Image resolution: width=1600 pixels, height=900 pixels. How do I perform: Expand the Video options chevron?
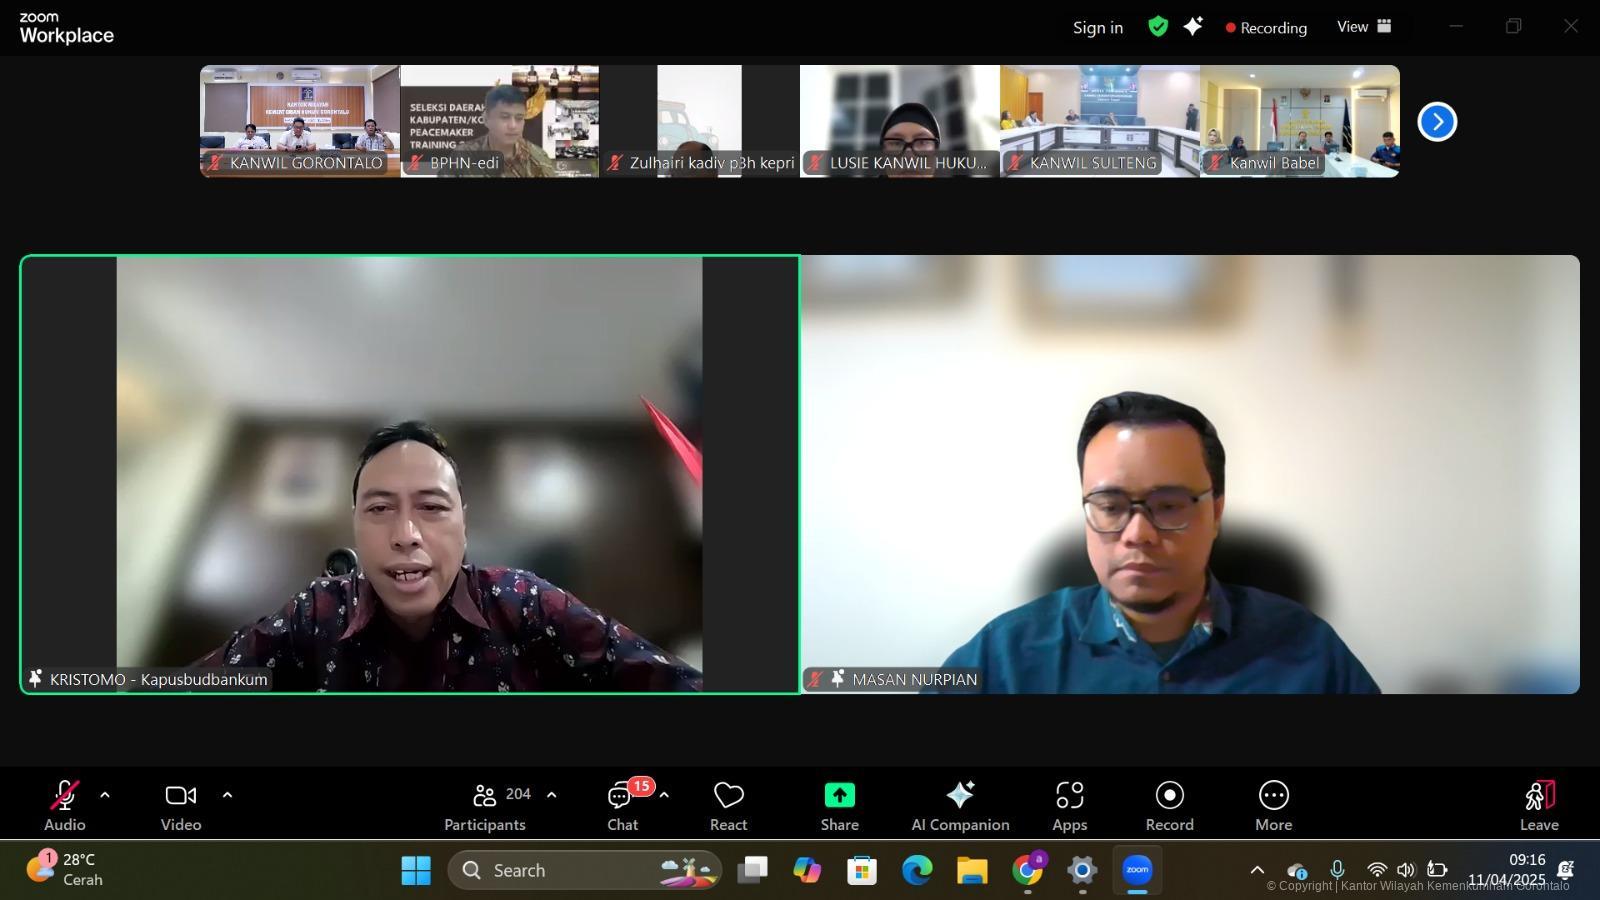(x=227, y=795)
